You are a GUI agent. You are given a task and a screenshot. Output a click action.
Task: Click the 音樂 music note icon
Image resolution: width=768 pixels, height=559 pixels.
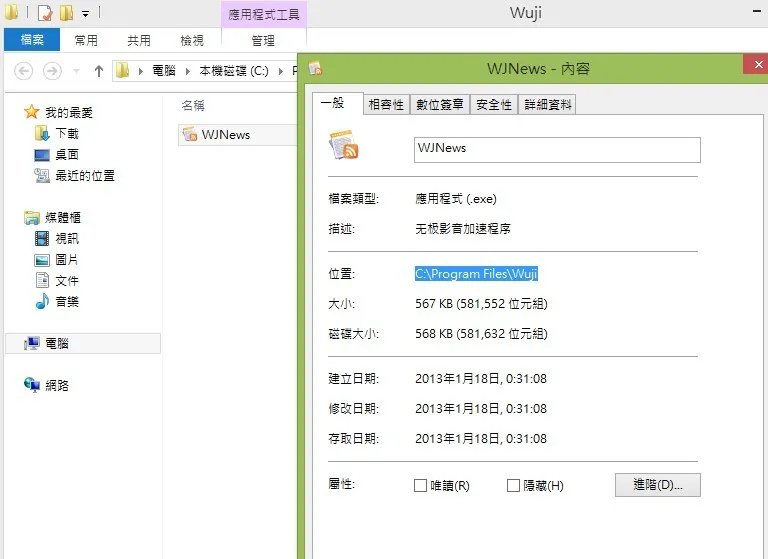pos(42,301)
